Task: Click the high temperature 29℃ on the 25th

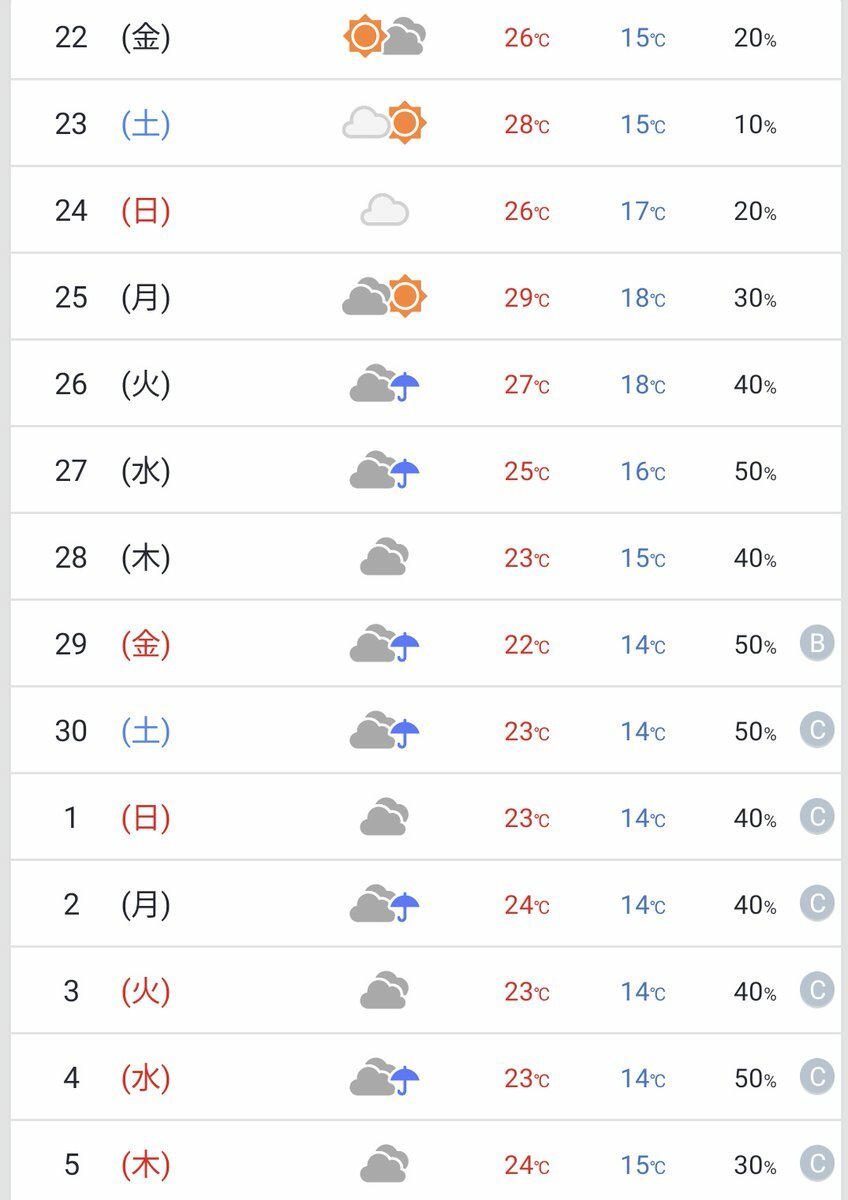Action: pyautogui.click(x=526, y=298)
